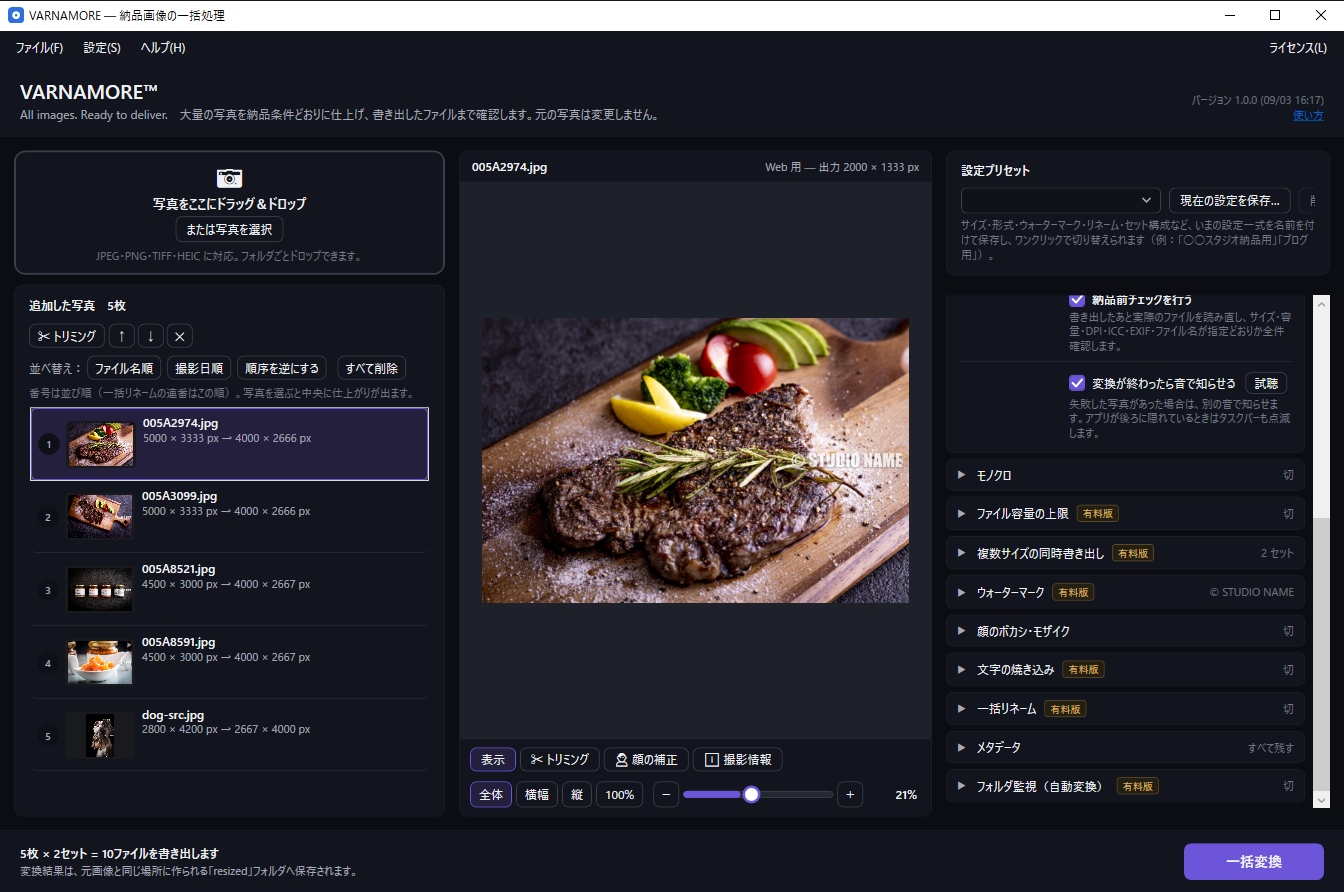Screen dimensions: 1344x892
Task: Open the 設定プリセット dropdown
Action: tap(1060, 201)
